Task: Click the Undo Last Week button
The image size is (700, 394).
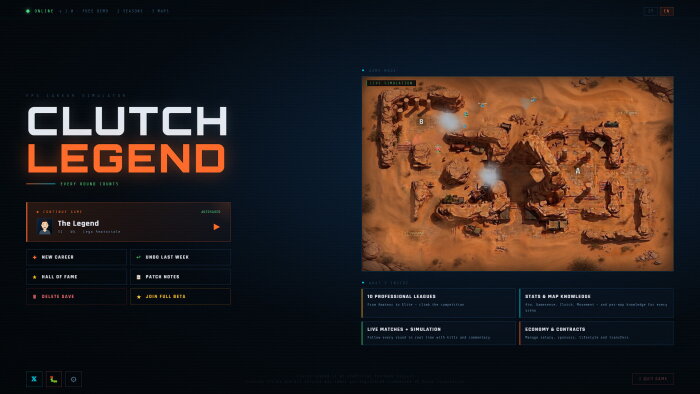Action: (180, 257)
